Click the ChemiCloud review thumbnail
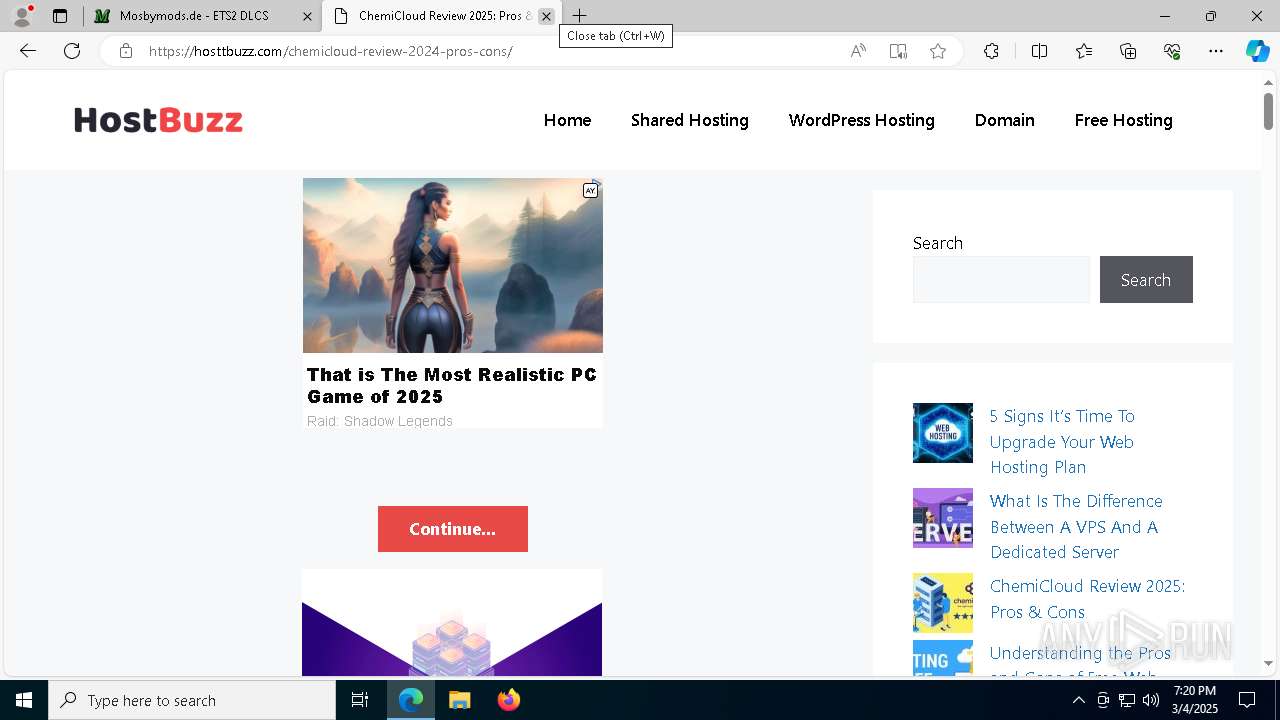 tap(943, 603)
